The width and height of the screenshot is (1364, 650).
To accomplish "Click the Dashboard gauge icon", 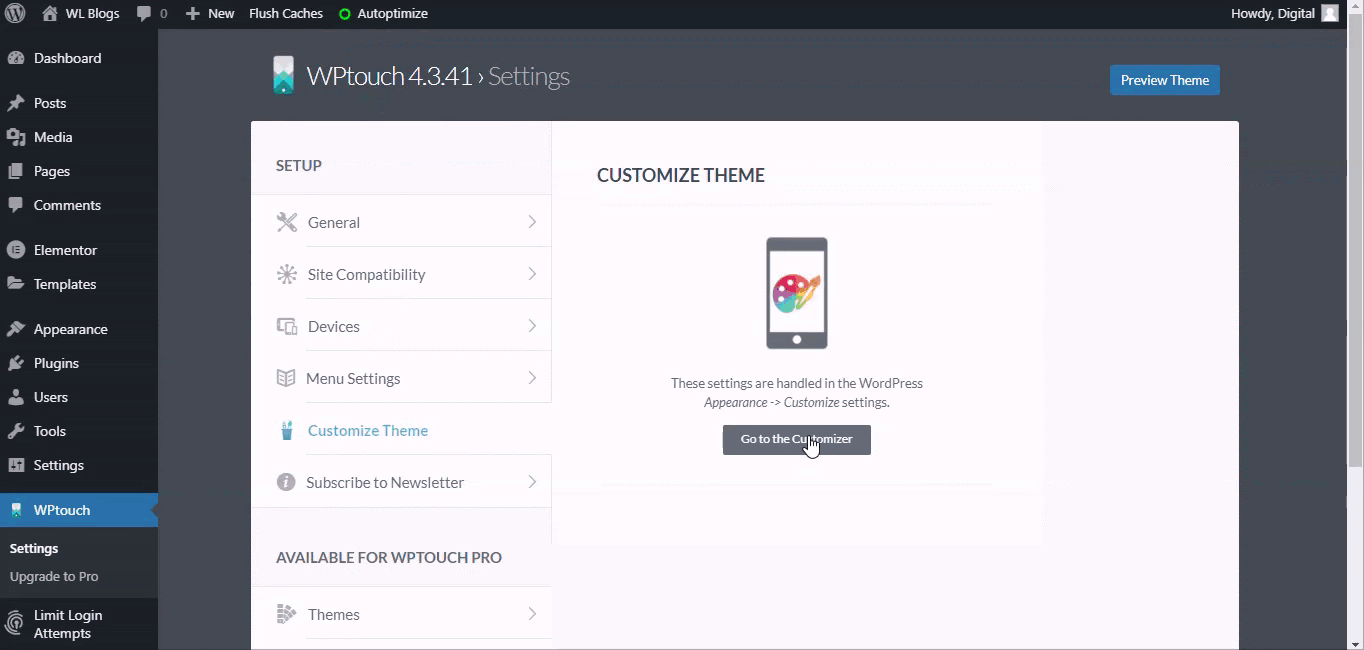I will [16, 58].
